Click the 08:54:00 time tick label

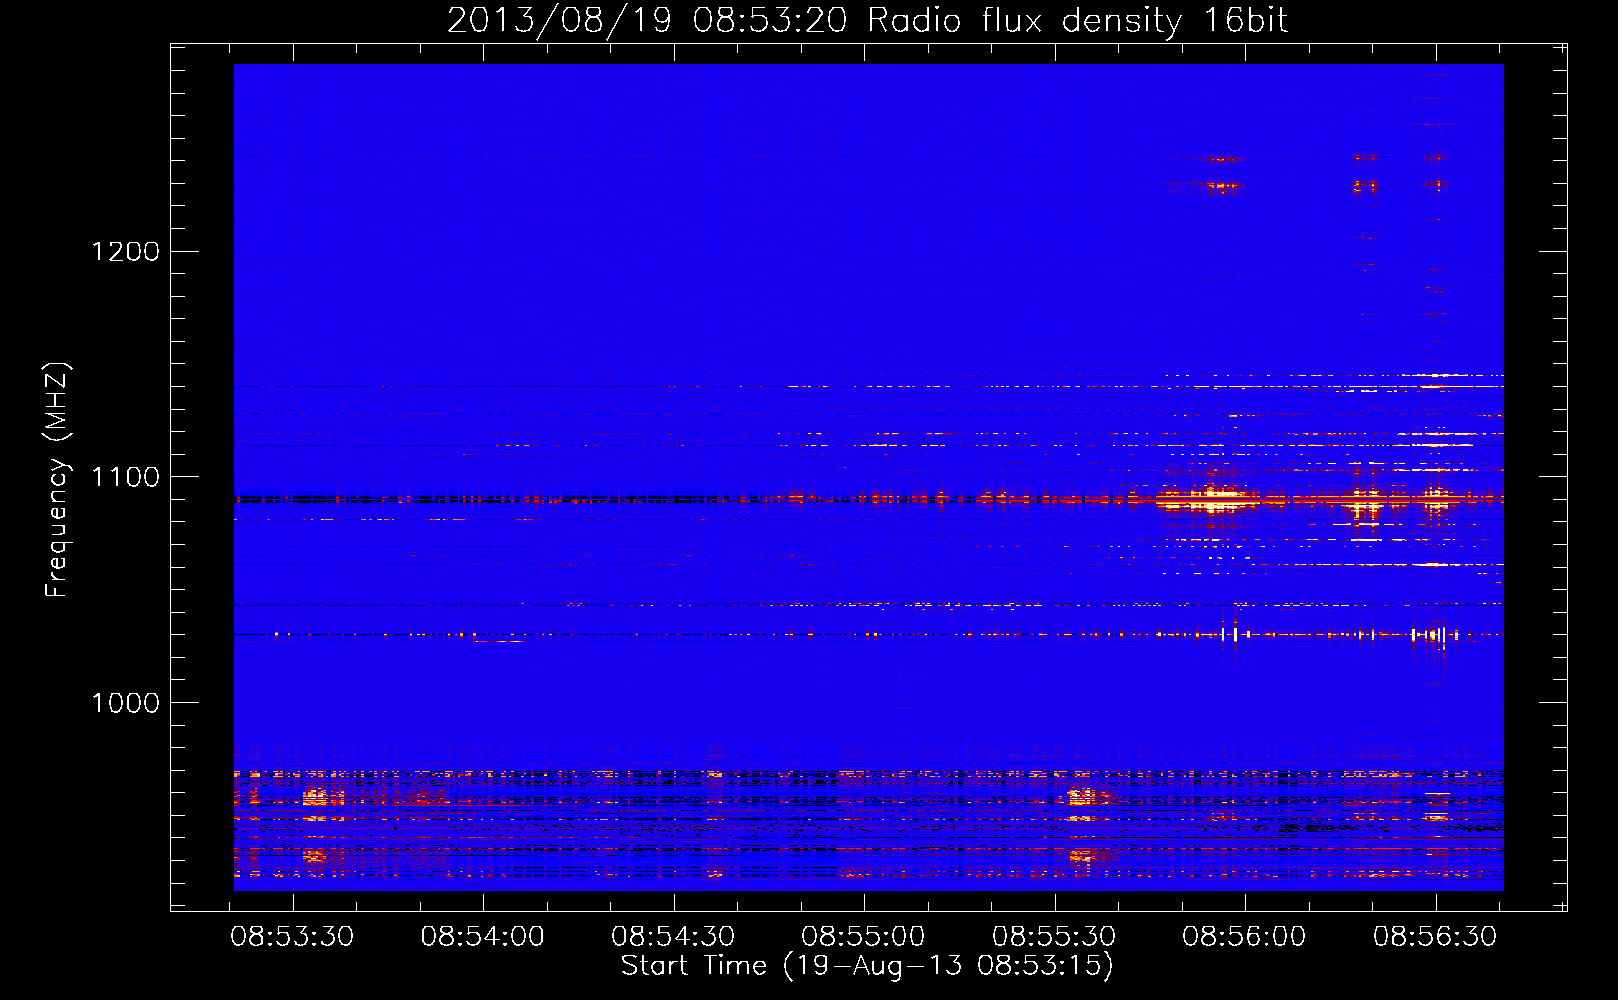click(482, 937)
